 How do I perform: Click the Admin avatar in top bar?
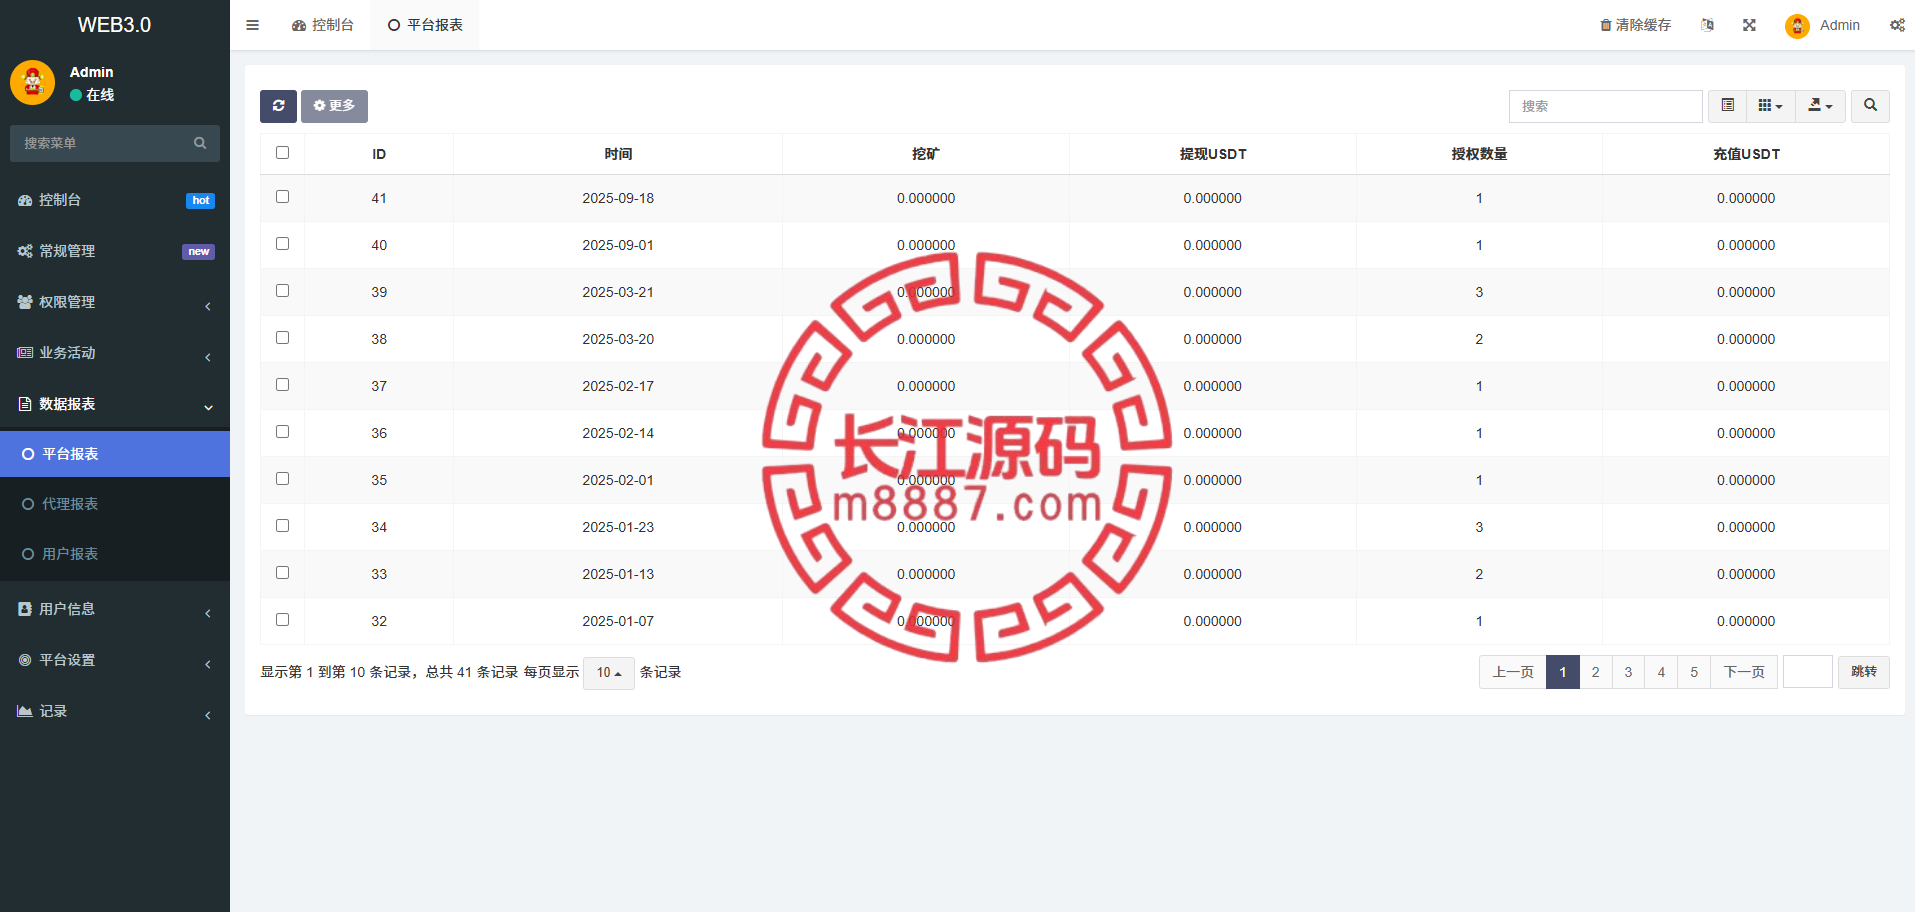[x=1797, y=26]
